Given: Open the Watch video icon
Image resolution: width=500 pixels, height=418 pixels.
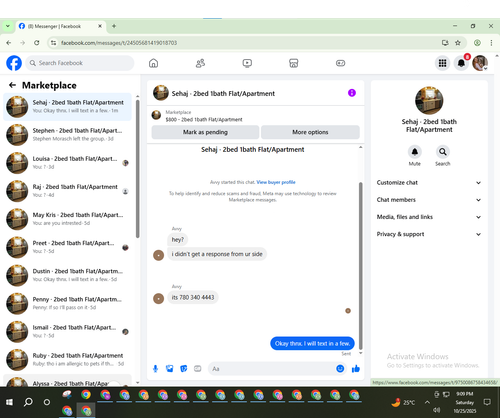Looking at the screenshot, I should point(247,63).
